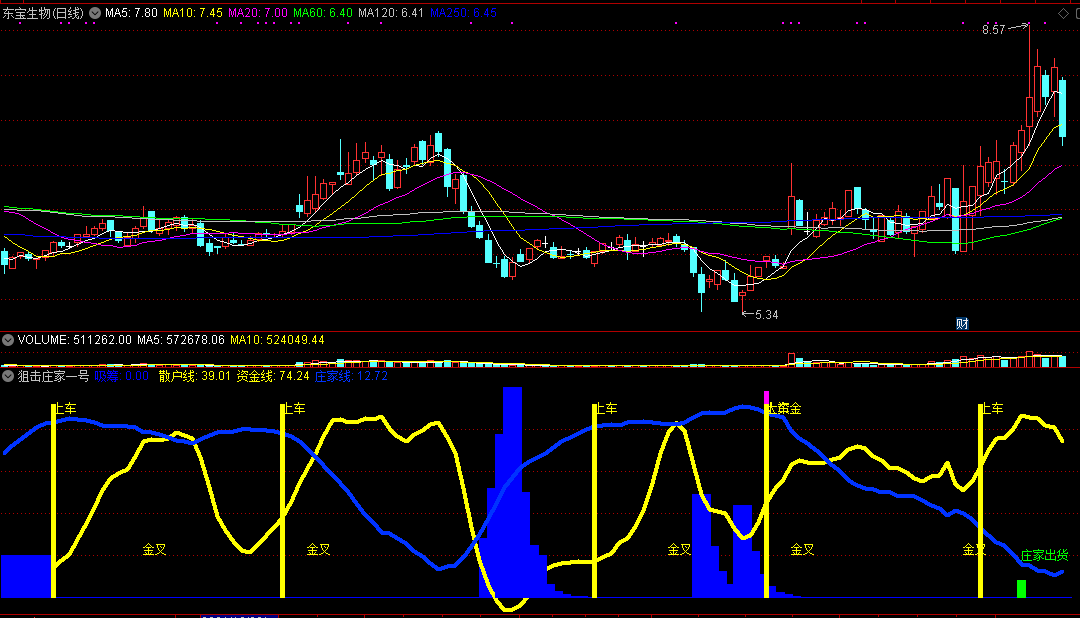Viewport: 1080px width, 618px height.
Task: Click the 散户线: 39.01 readout
Action: click(x=195, y=376)
